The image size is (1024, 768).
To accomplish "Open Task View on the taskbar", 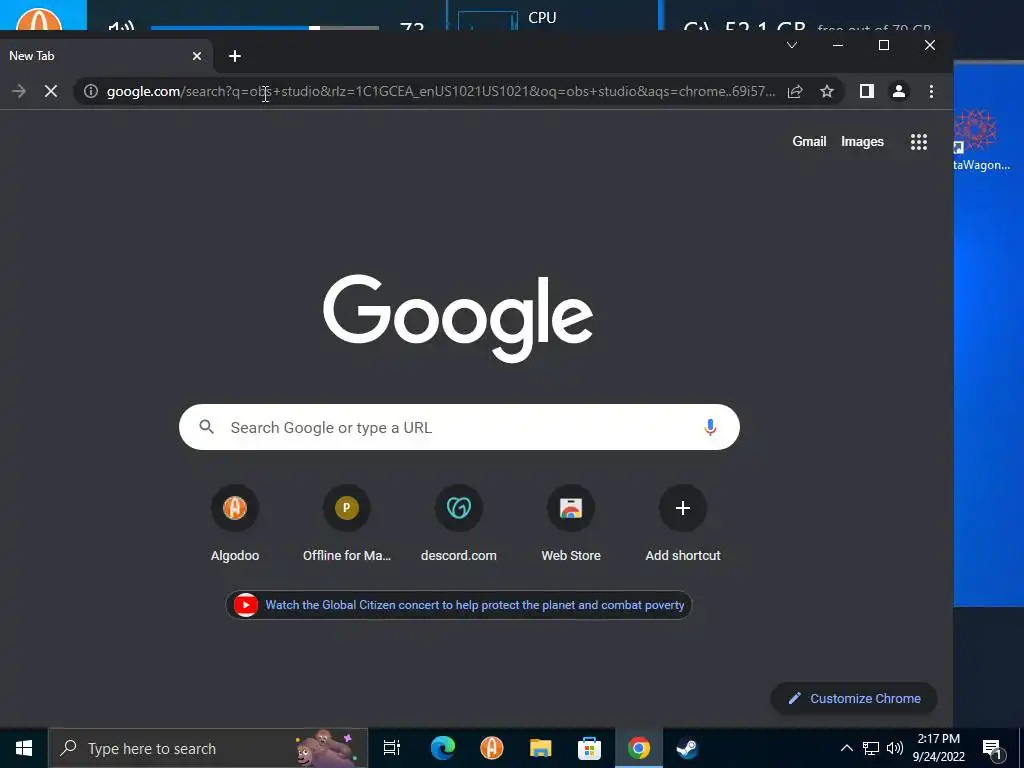I will point(392,748).
